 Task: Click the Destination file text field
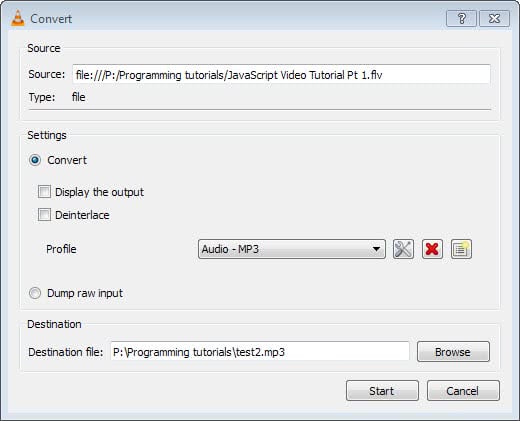point(260,352)
